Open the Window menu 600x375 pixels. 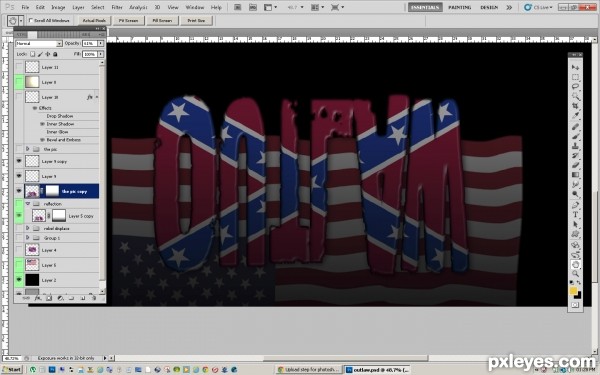point(194,7)
